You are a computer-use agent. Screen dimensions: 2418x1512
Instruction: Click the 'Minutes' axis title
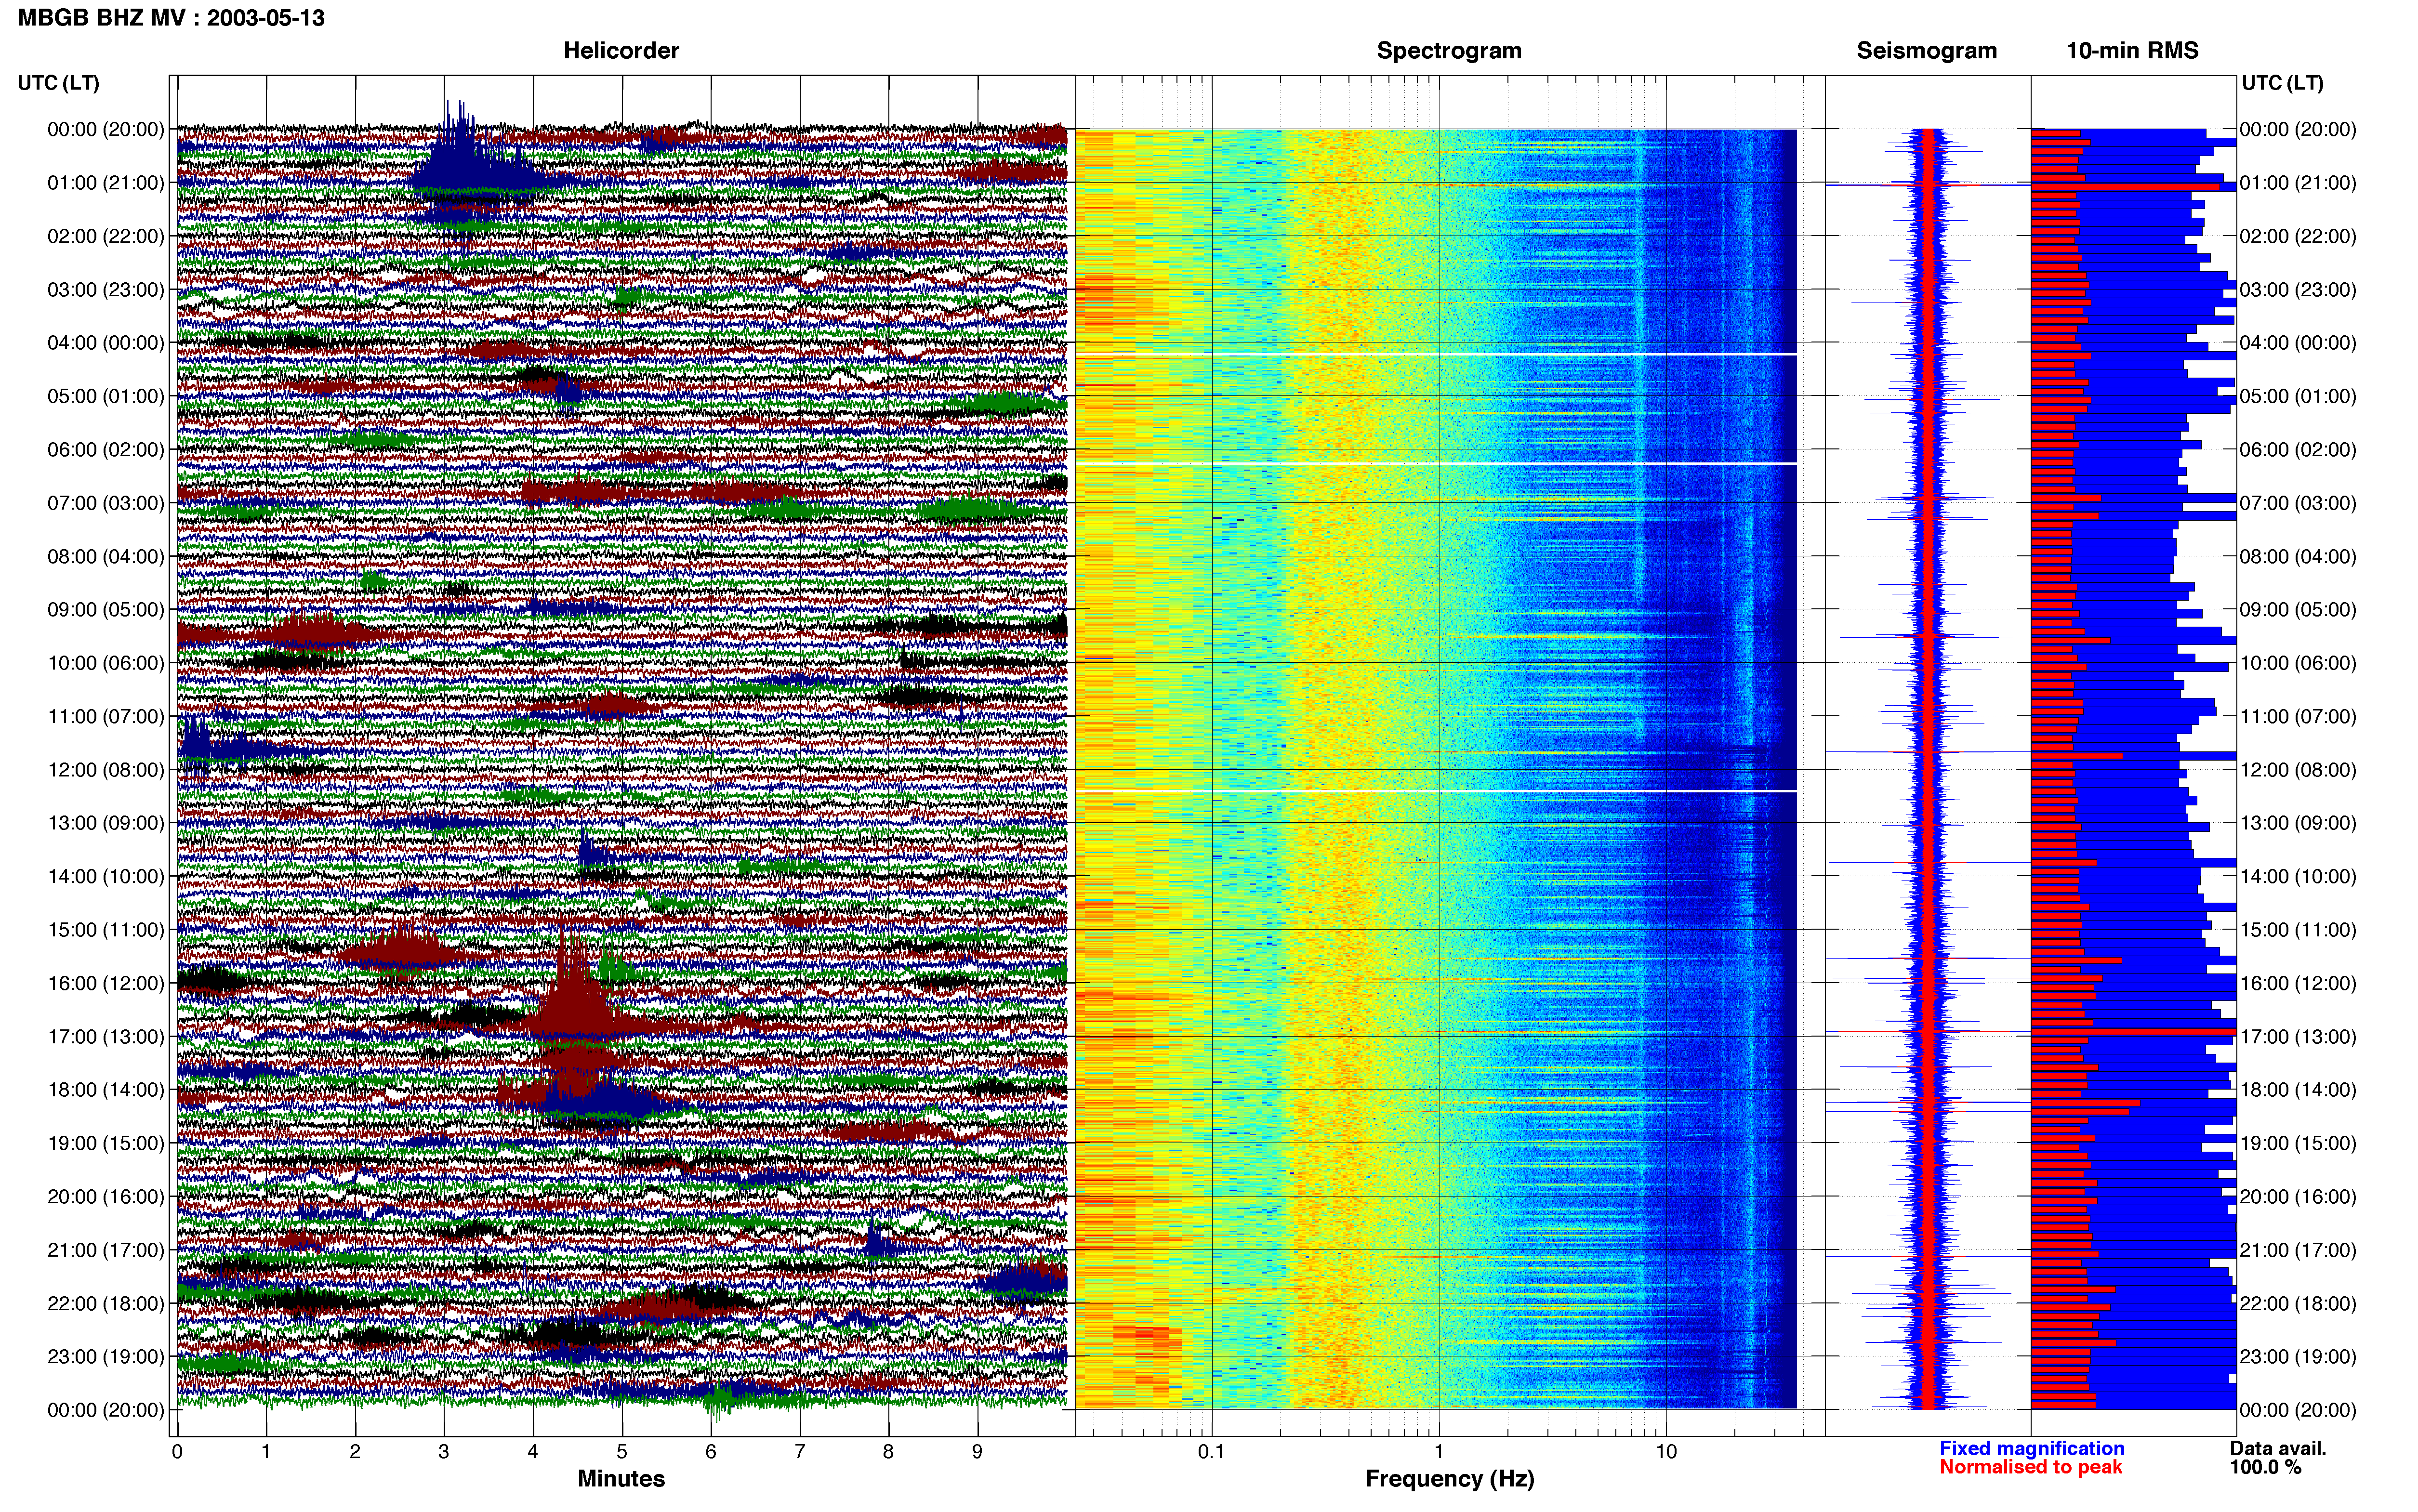pyautogui.click(x=621, y=1479)
